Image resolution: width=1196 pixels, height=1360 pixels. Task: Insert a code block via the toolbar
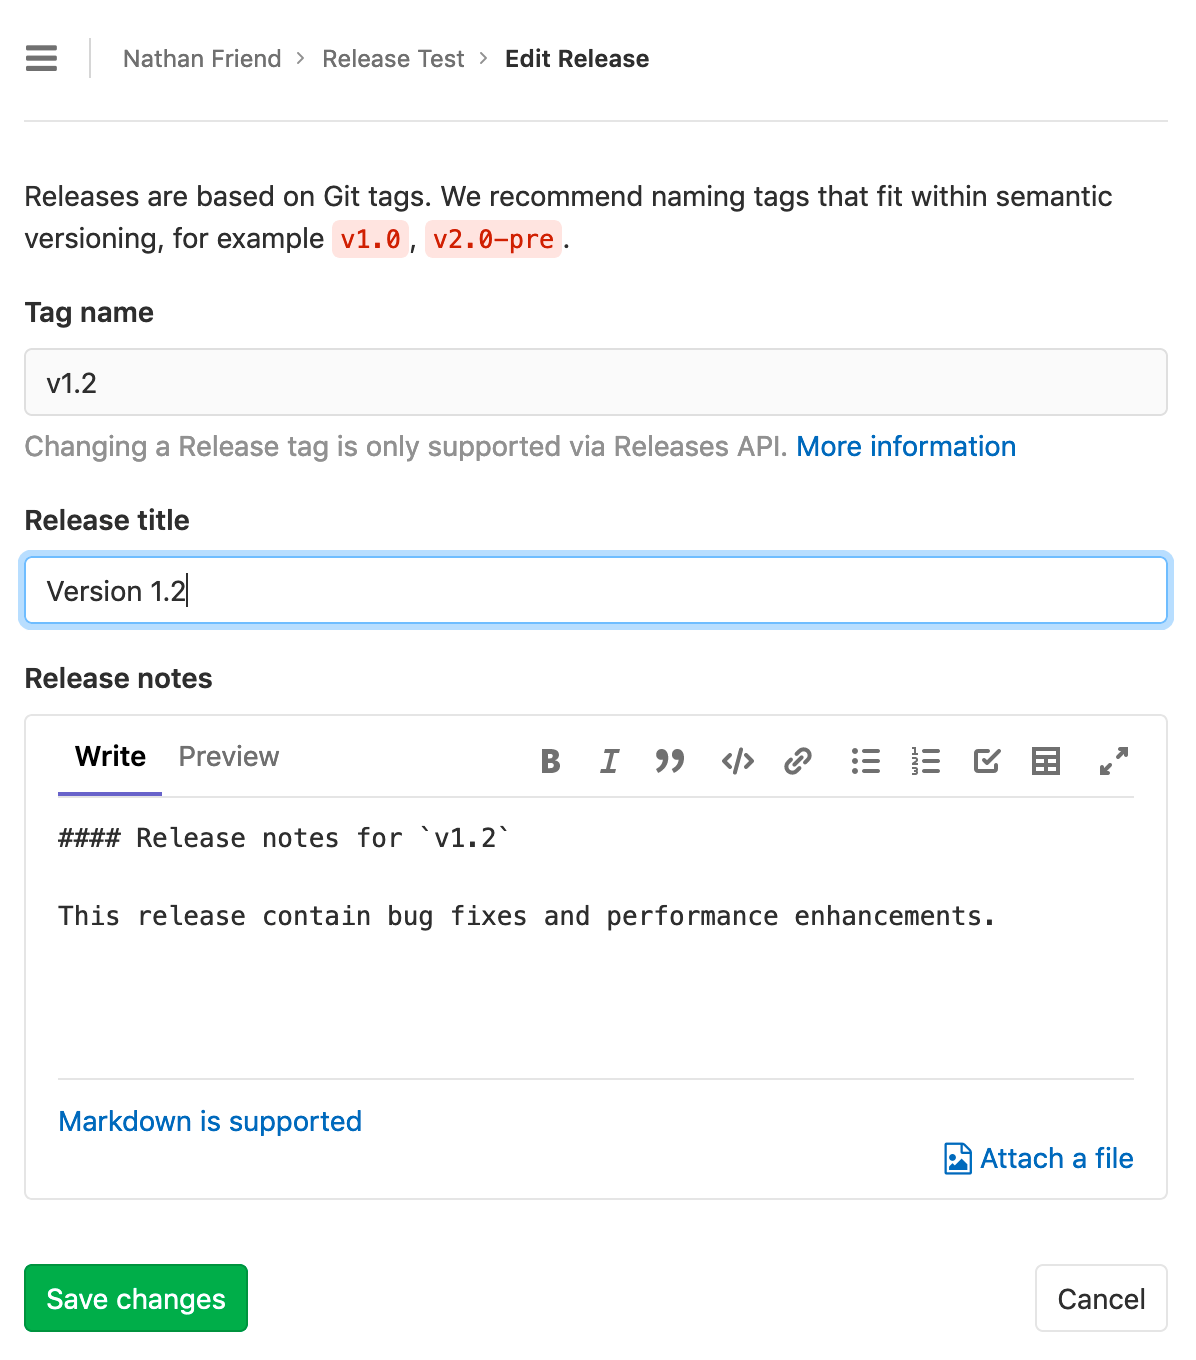click(737, 761)
